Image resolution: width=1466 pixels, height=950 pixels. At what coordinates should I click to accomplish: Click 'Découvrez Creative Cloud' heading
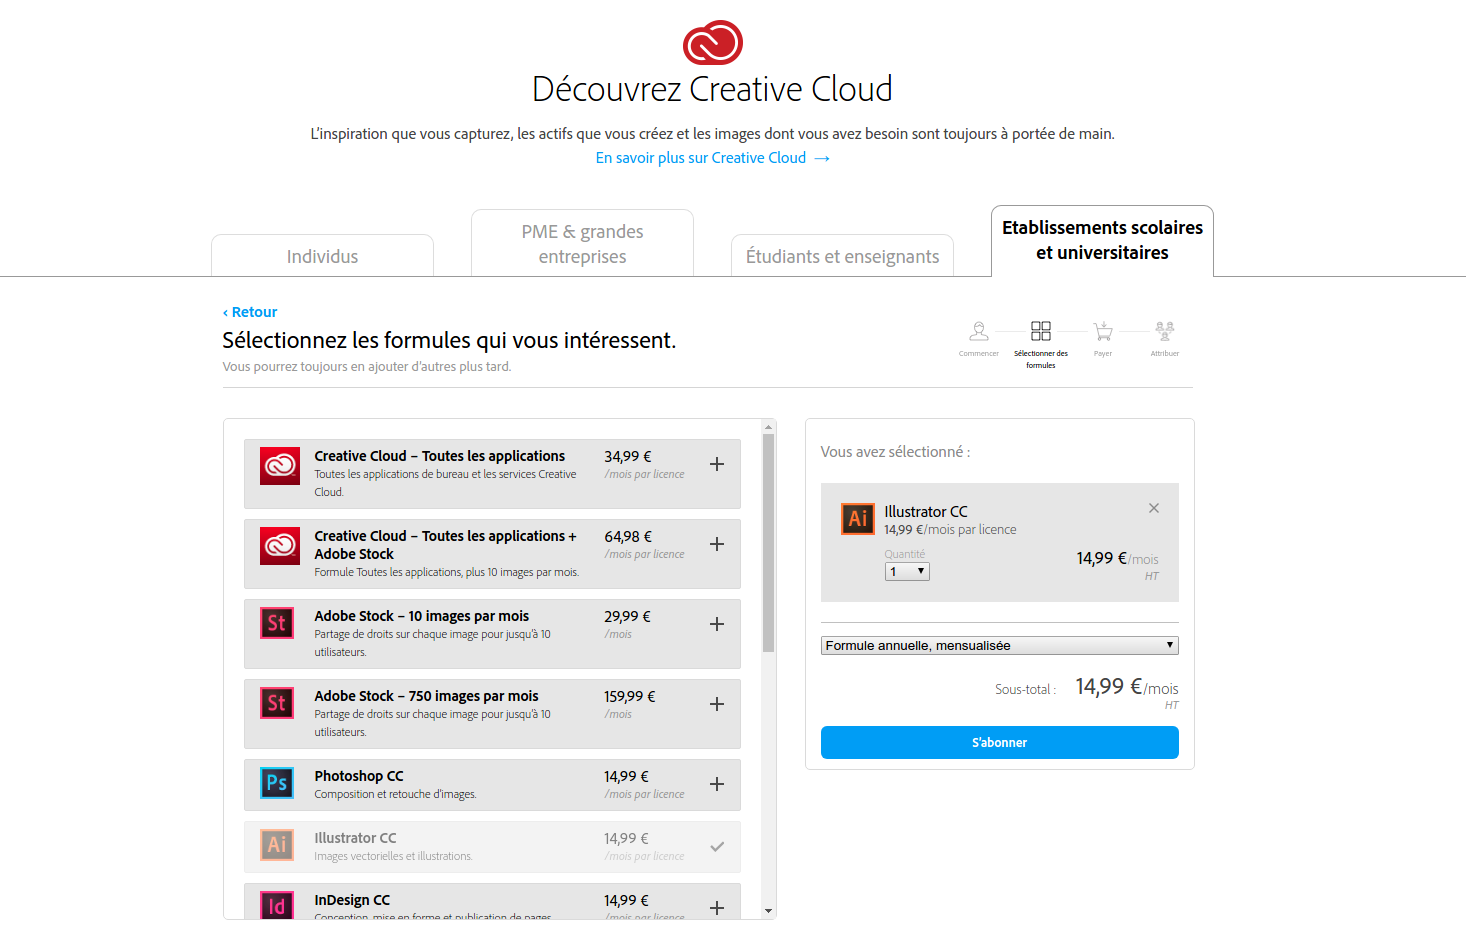tap(712, 89)
